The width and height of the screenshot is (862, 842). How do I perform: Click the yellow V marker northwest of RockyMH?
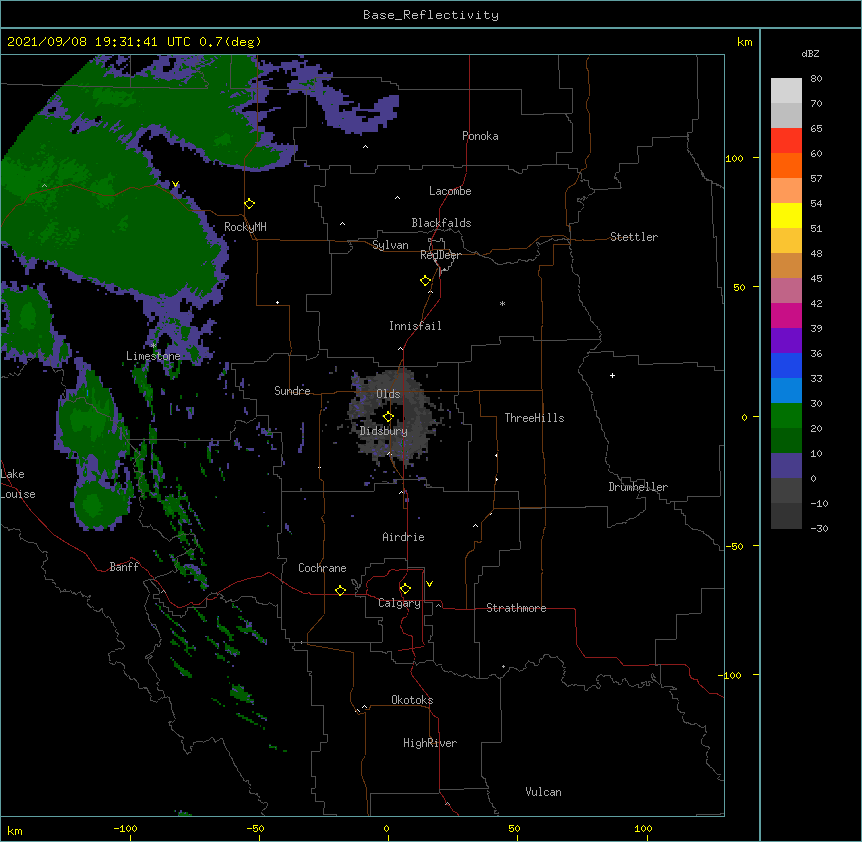click(x=175, y=184)
